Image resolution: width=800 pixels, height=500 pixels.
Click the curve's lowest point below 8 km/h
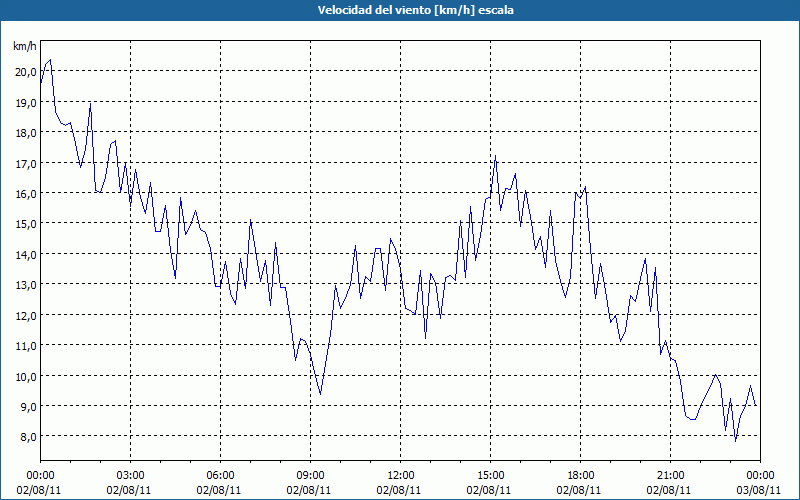pyautogui.click(x=735, y=441)
